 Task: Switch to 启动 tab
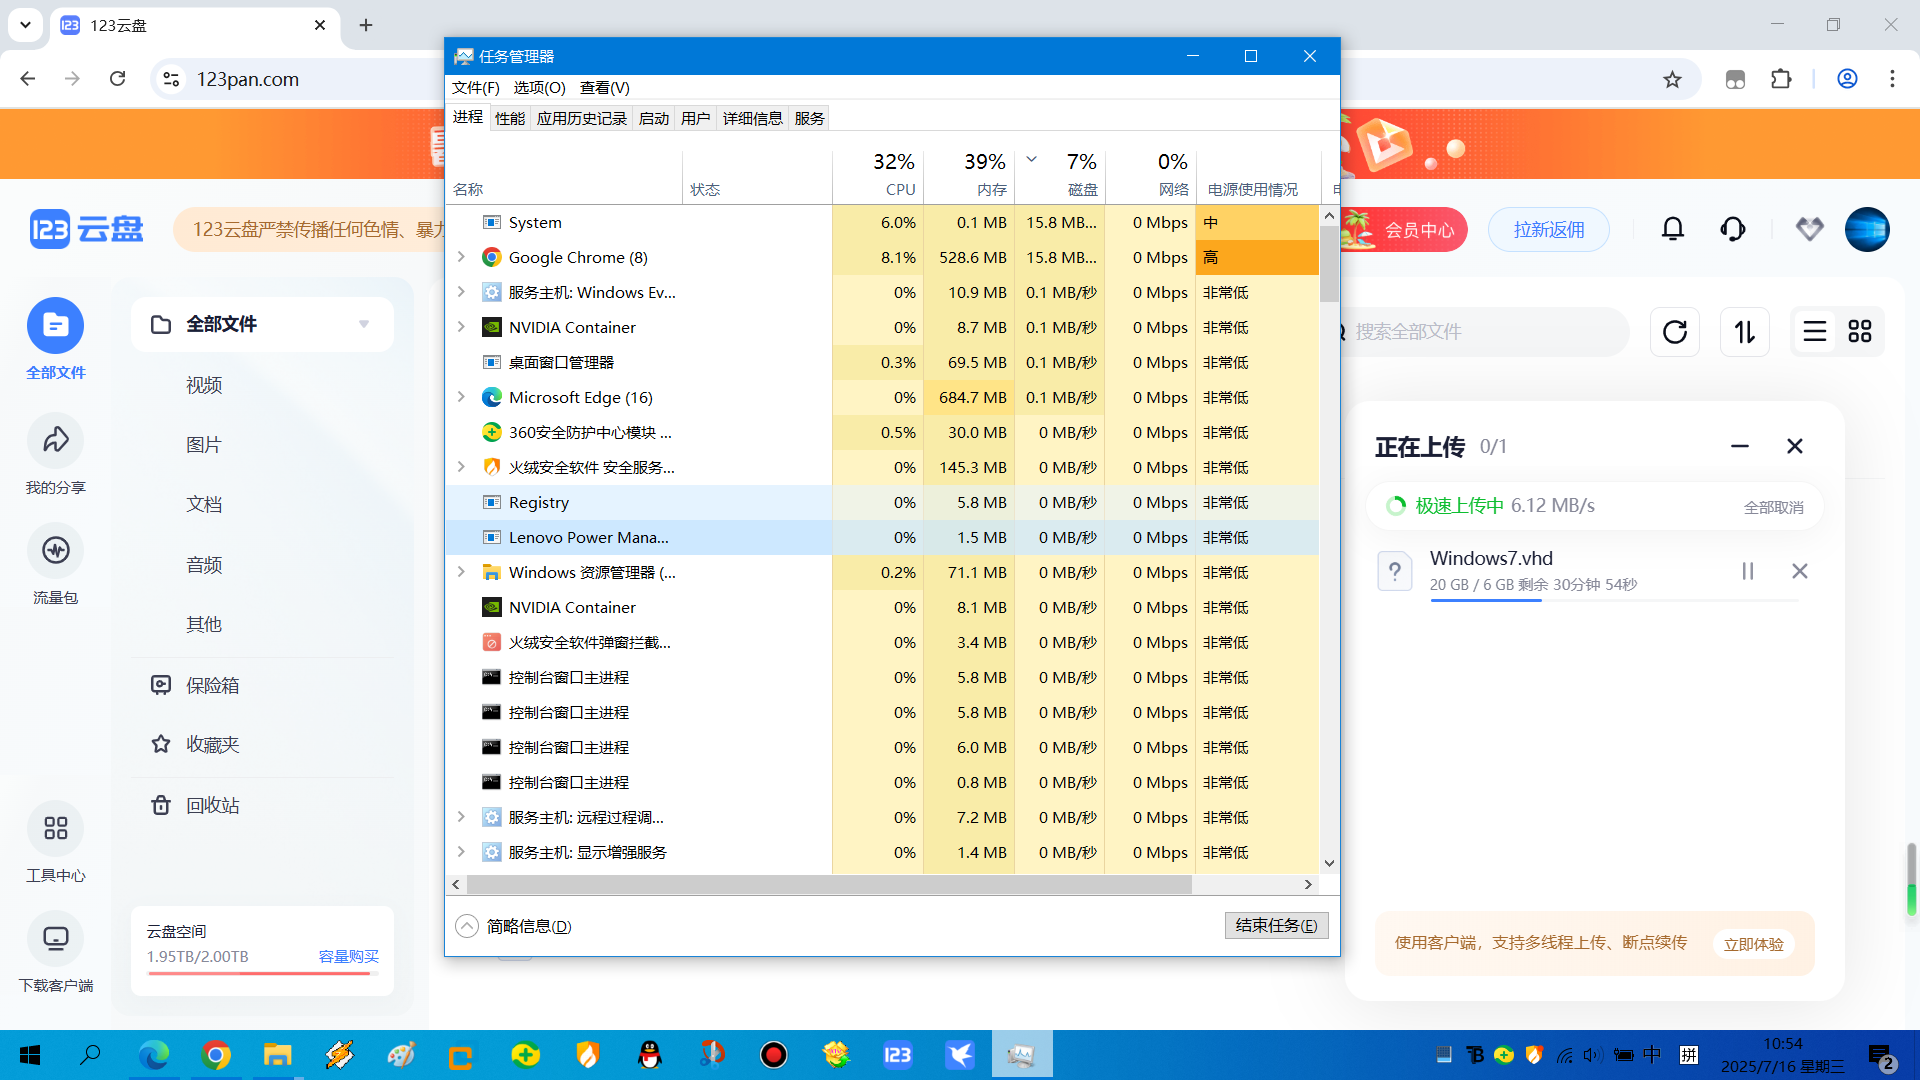coord(654,118)
